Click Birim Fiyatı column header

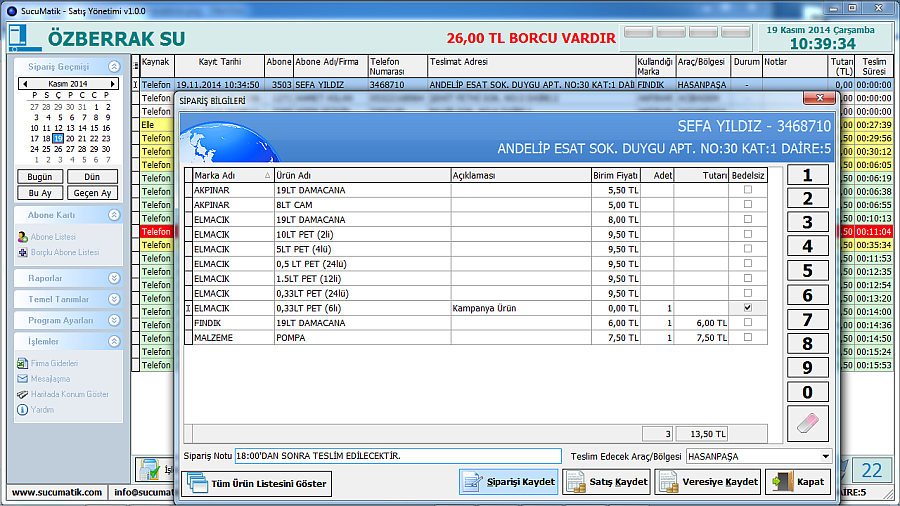[615, 176]
